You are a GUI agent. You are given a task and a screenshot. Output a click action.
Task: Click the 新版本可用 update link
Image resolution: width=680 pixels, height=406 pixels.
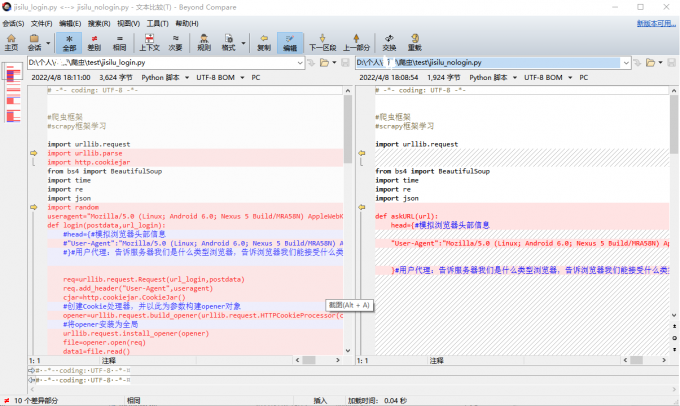656,23
